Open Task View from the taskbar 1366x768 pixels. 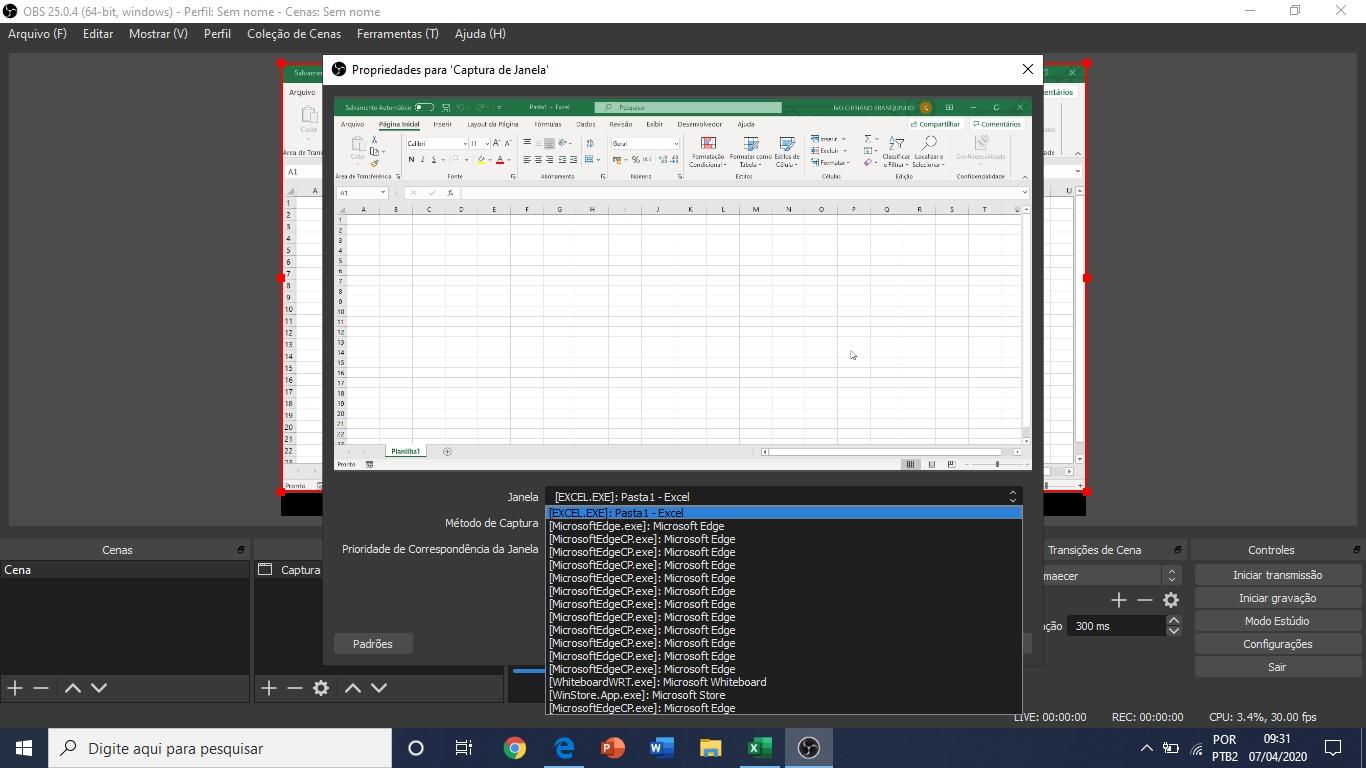464,748
